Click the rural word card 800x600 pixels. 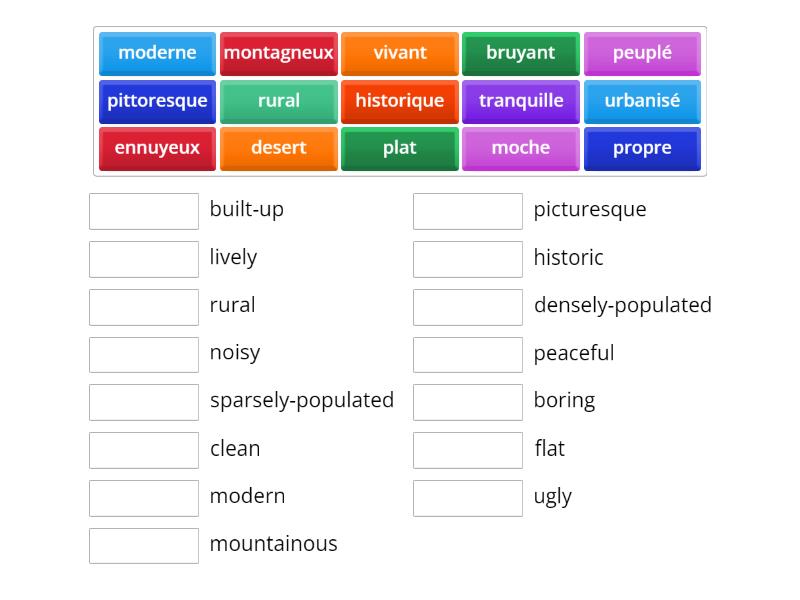coord(278,101)
